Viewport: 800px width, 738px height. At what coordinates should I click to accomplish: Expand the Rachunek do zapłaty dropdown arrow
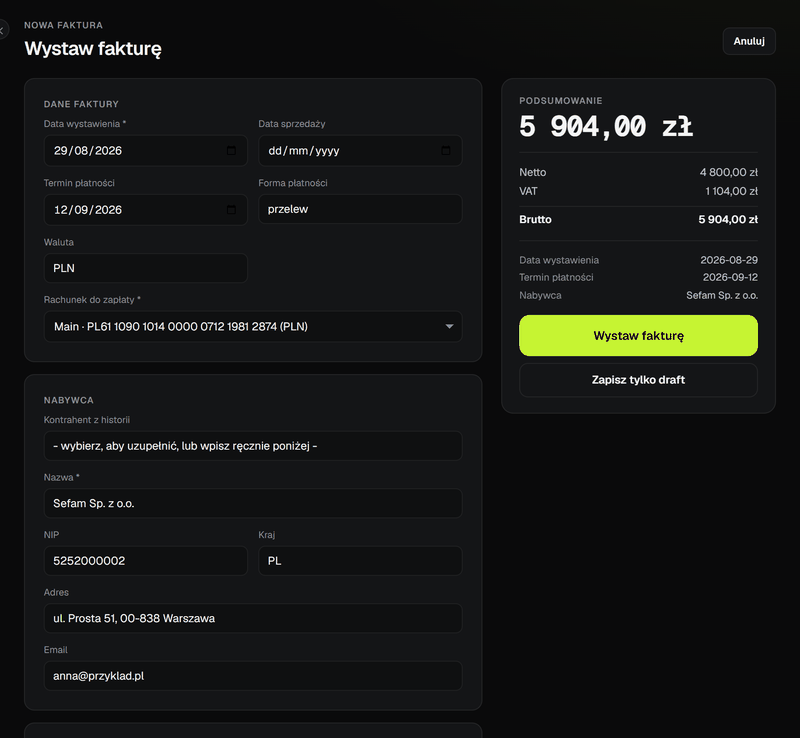(x=449, y=327)
